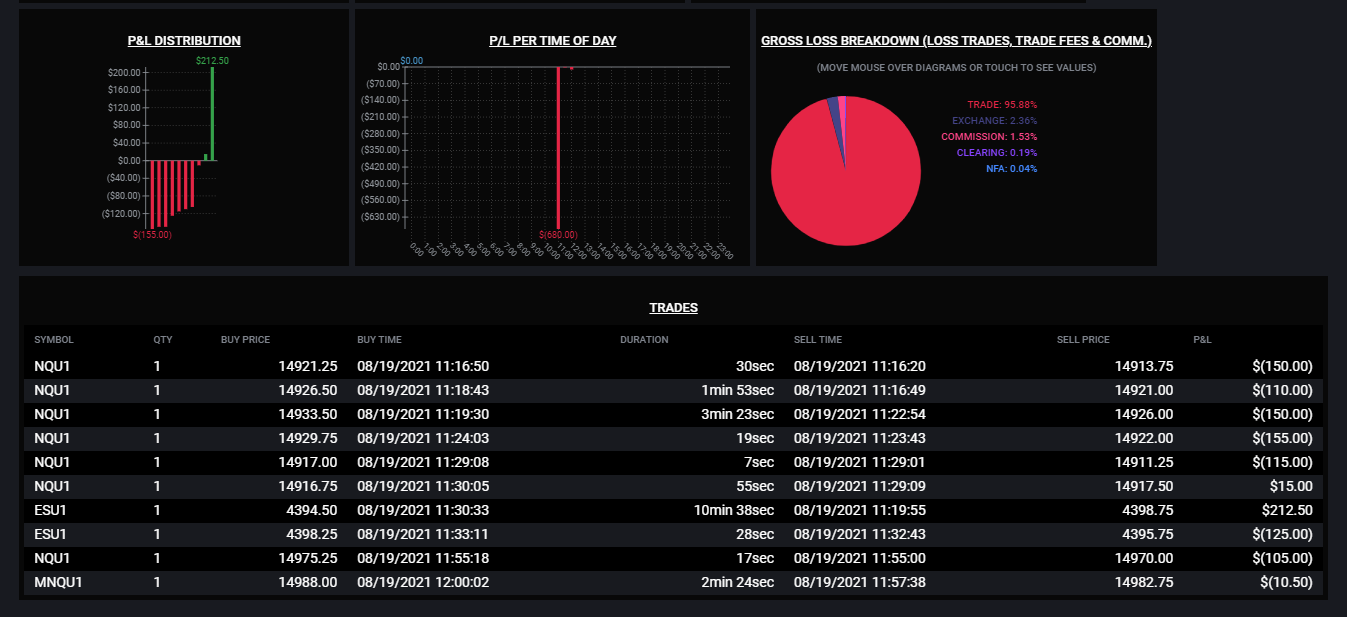Image resolution: width=1347 pixels, height=617 pixels.
Task: Click legend entry NFA: 0.04%
Action: coord(1012,169)
